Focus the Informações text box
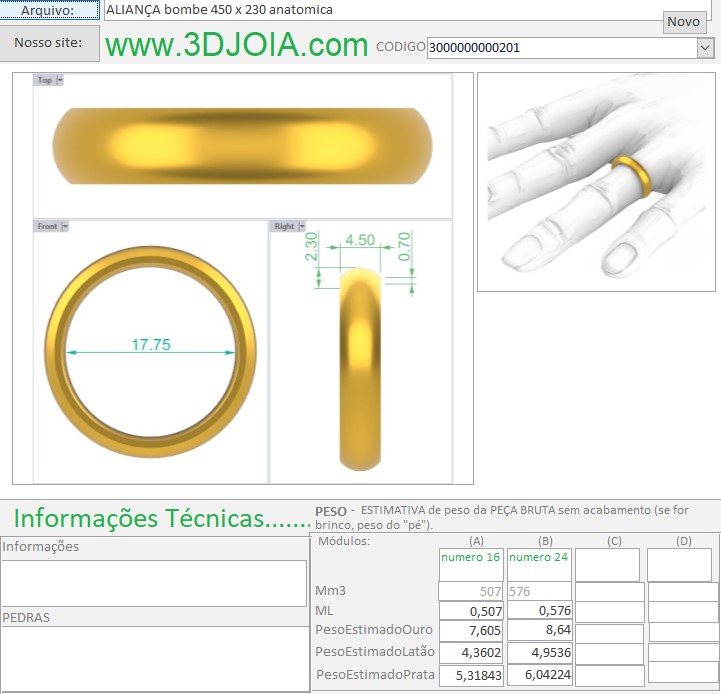The height and width of the screenshot is (694, 721). [153, 583]
